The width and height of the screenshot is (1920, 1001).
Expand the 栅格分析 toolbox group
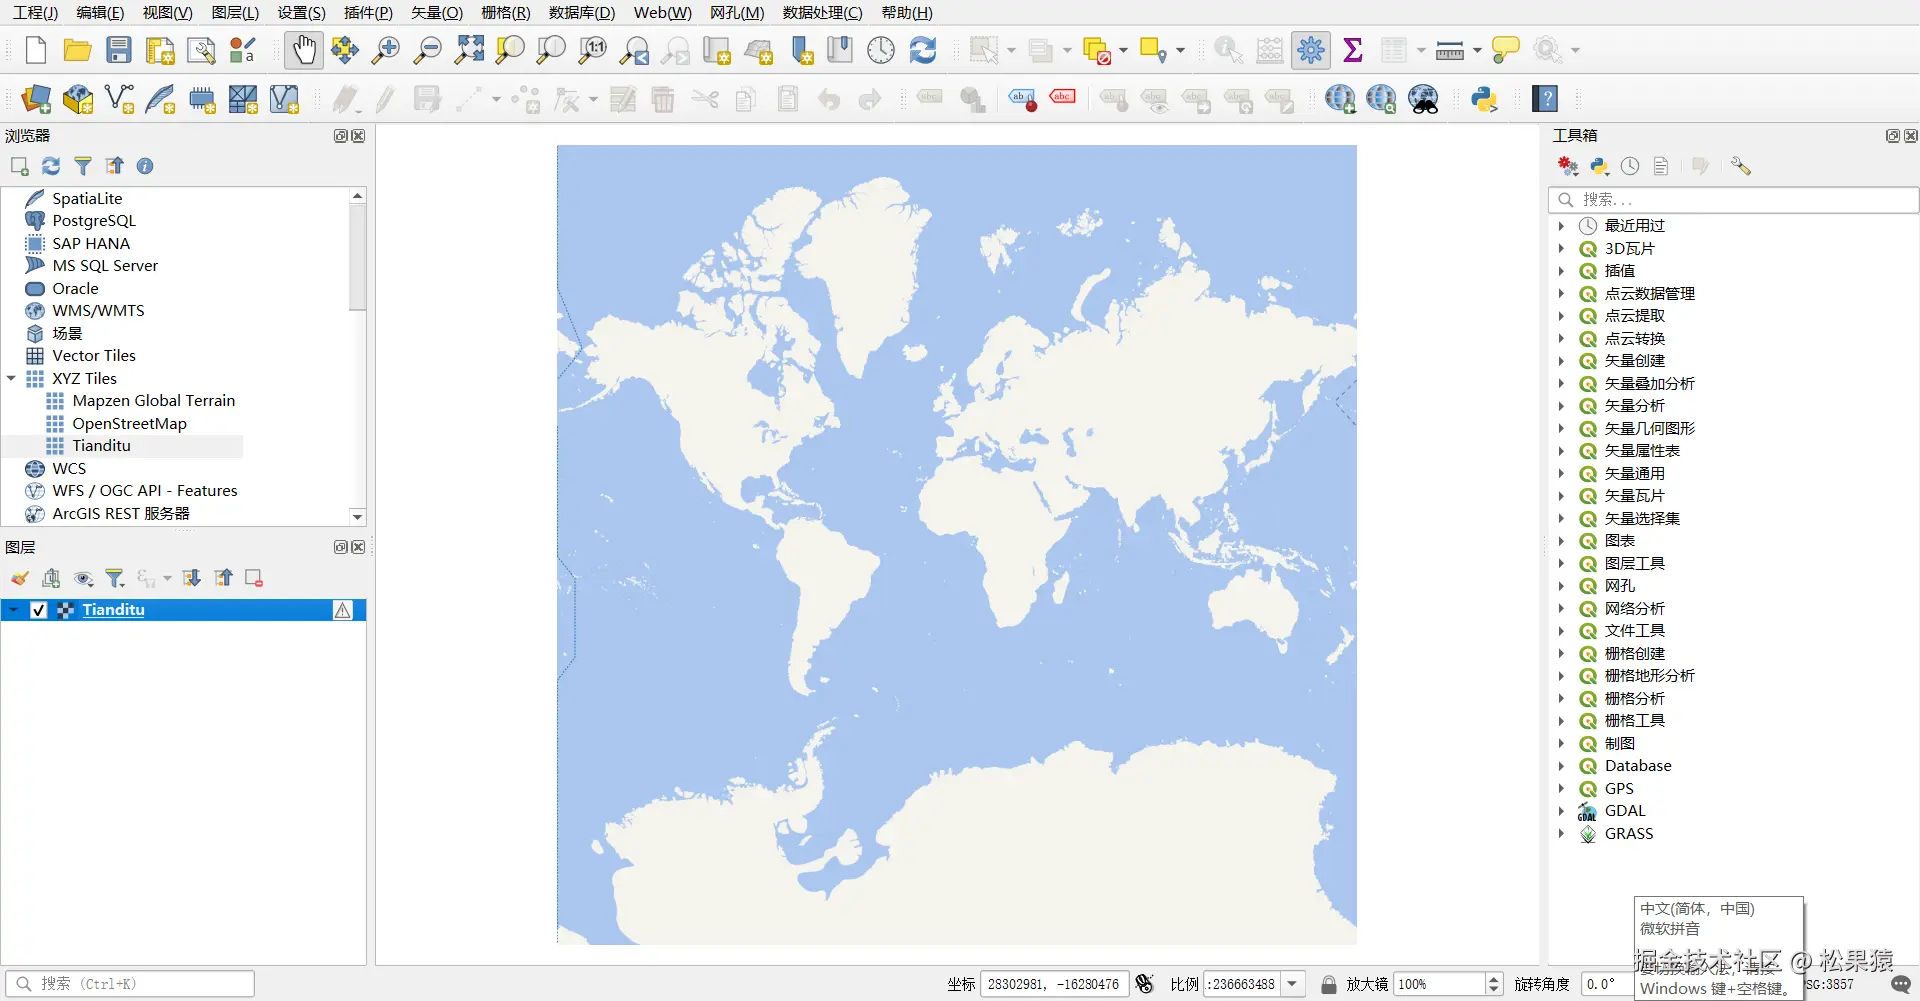(x=1561, y=699)
